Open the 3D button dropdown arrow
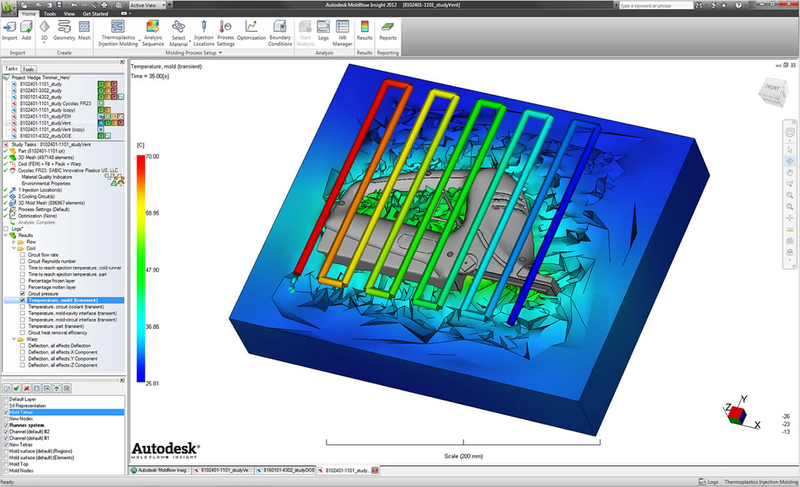Viewport: 800px width, 487px height. tap(44, 43)
